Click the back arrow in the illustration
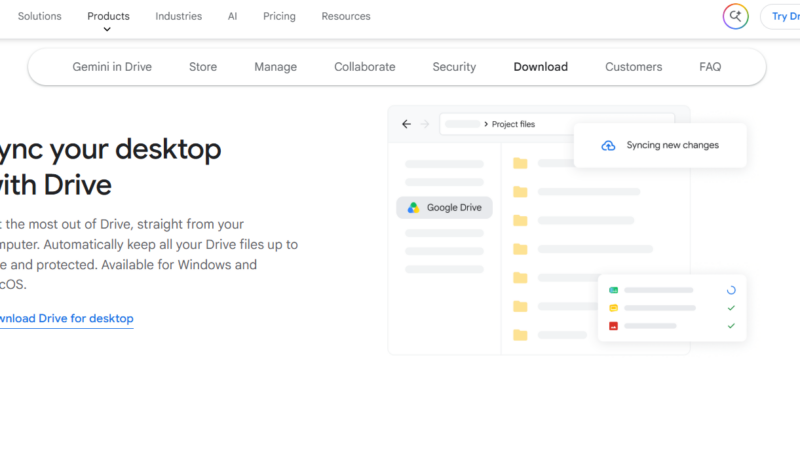800x450 pixels. click(x=406, y=124)
